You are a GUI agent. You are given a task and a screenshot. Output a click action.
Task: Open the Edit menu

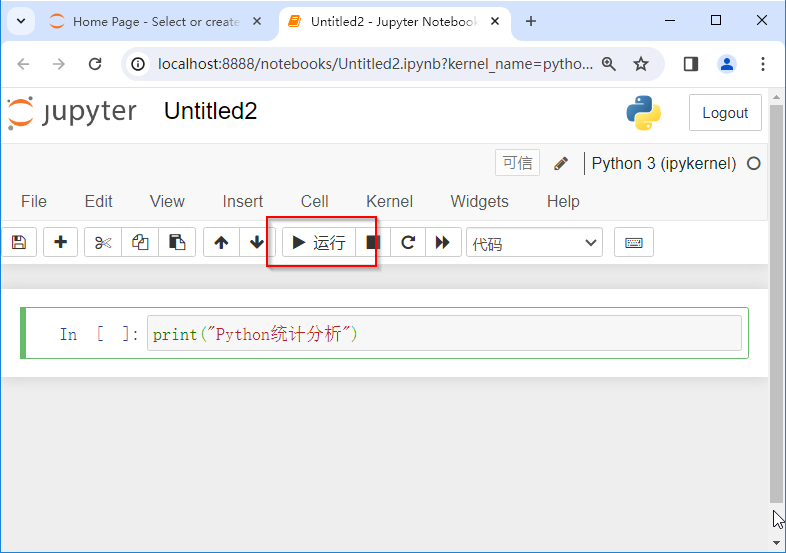coord(98,202)
